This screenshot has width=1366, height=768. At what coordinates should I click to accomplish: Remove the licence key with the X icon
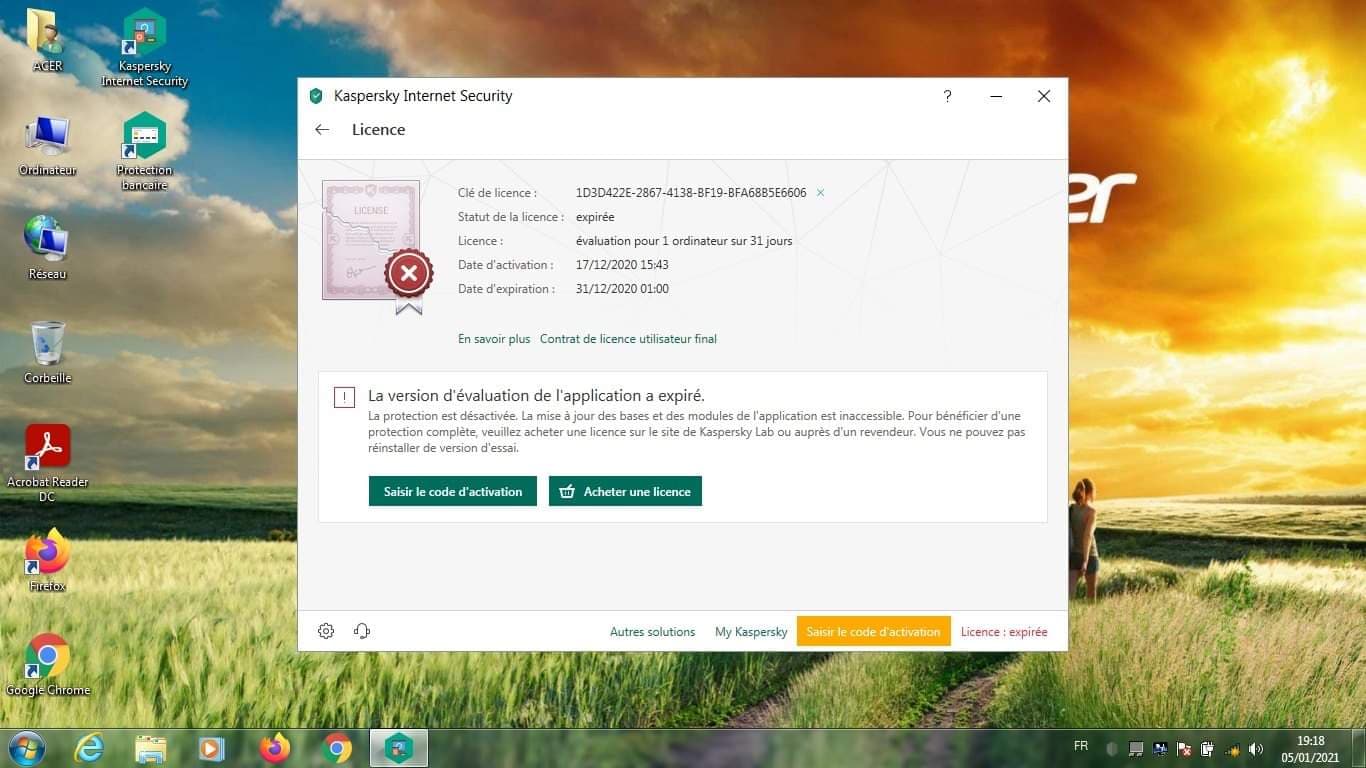821,193
